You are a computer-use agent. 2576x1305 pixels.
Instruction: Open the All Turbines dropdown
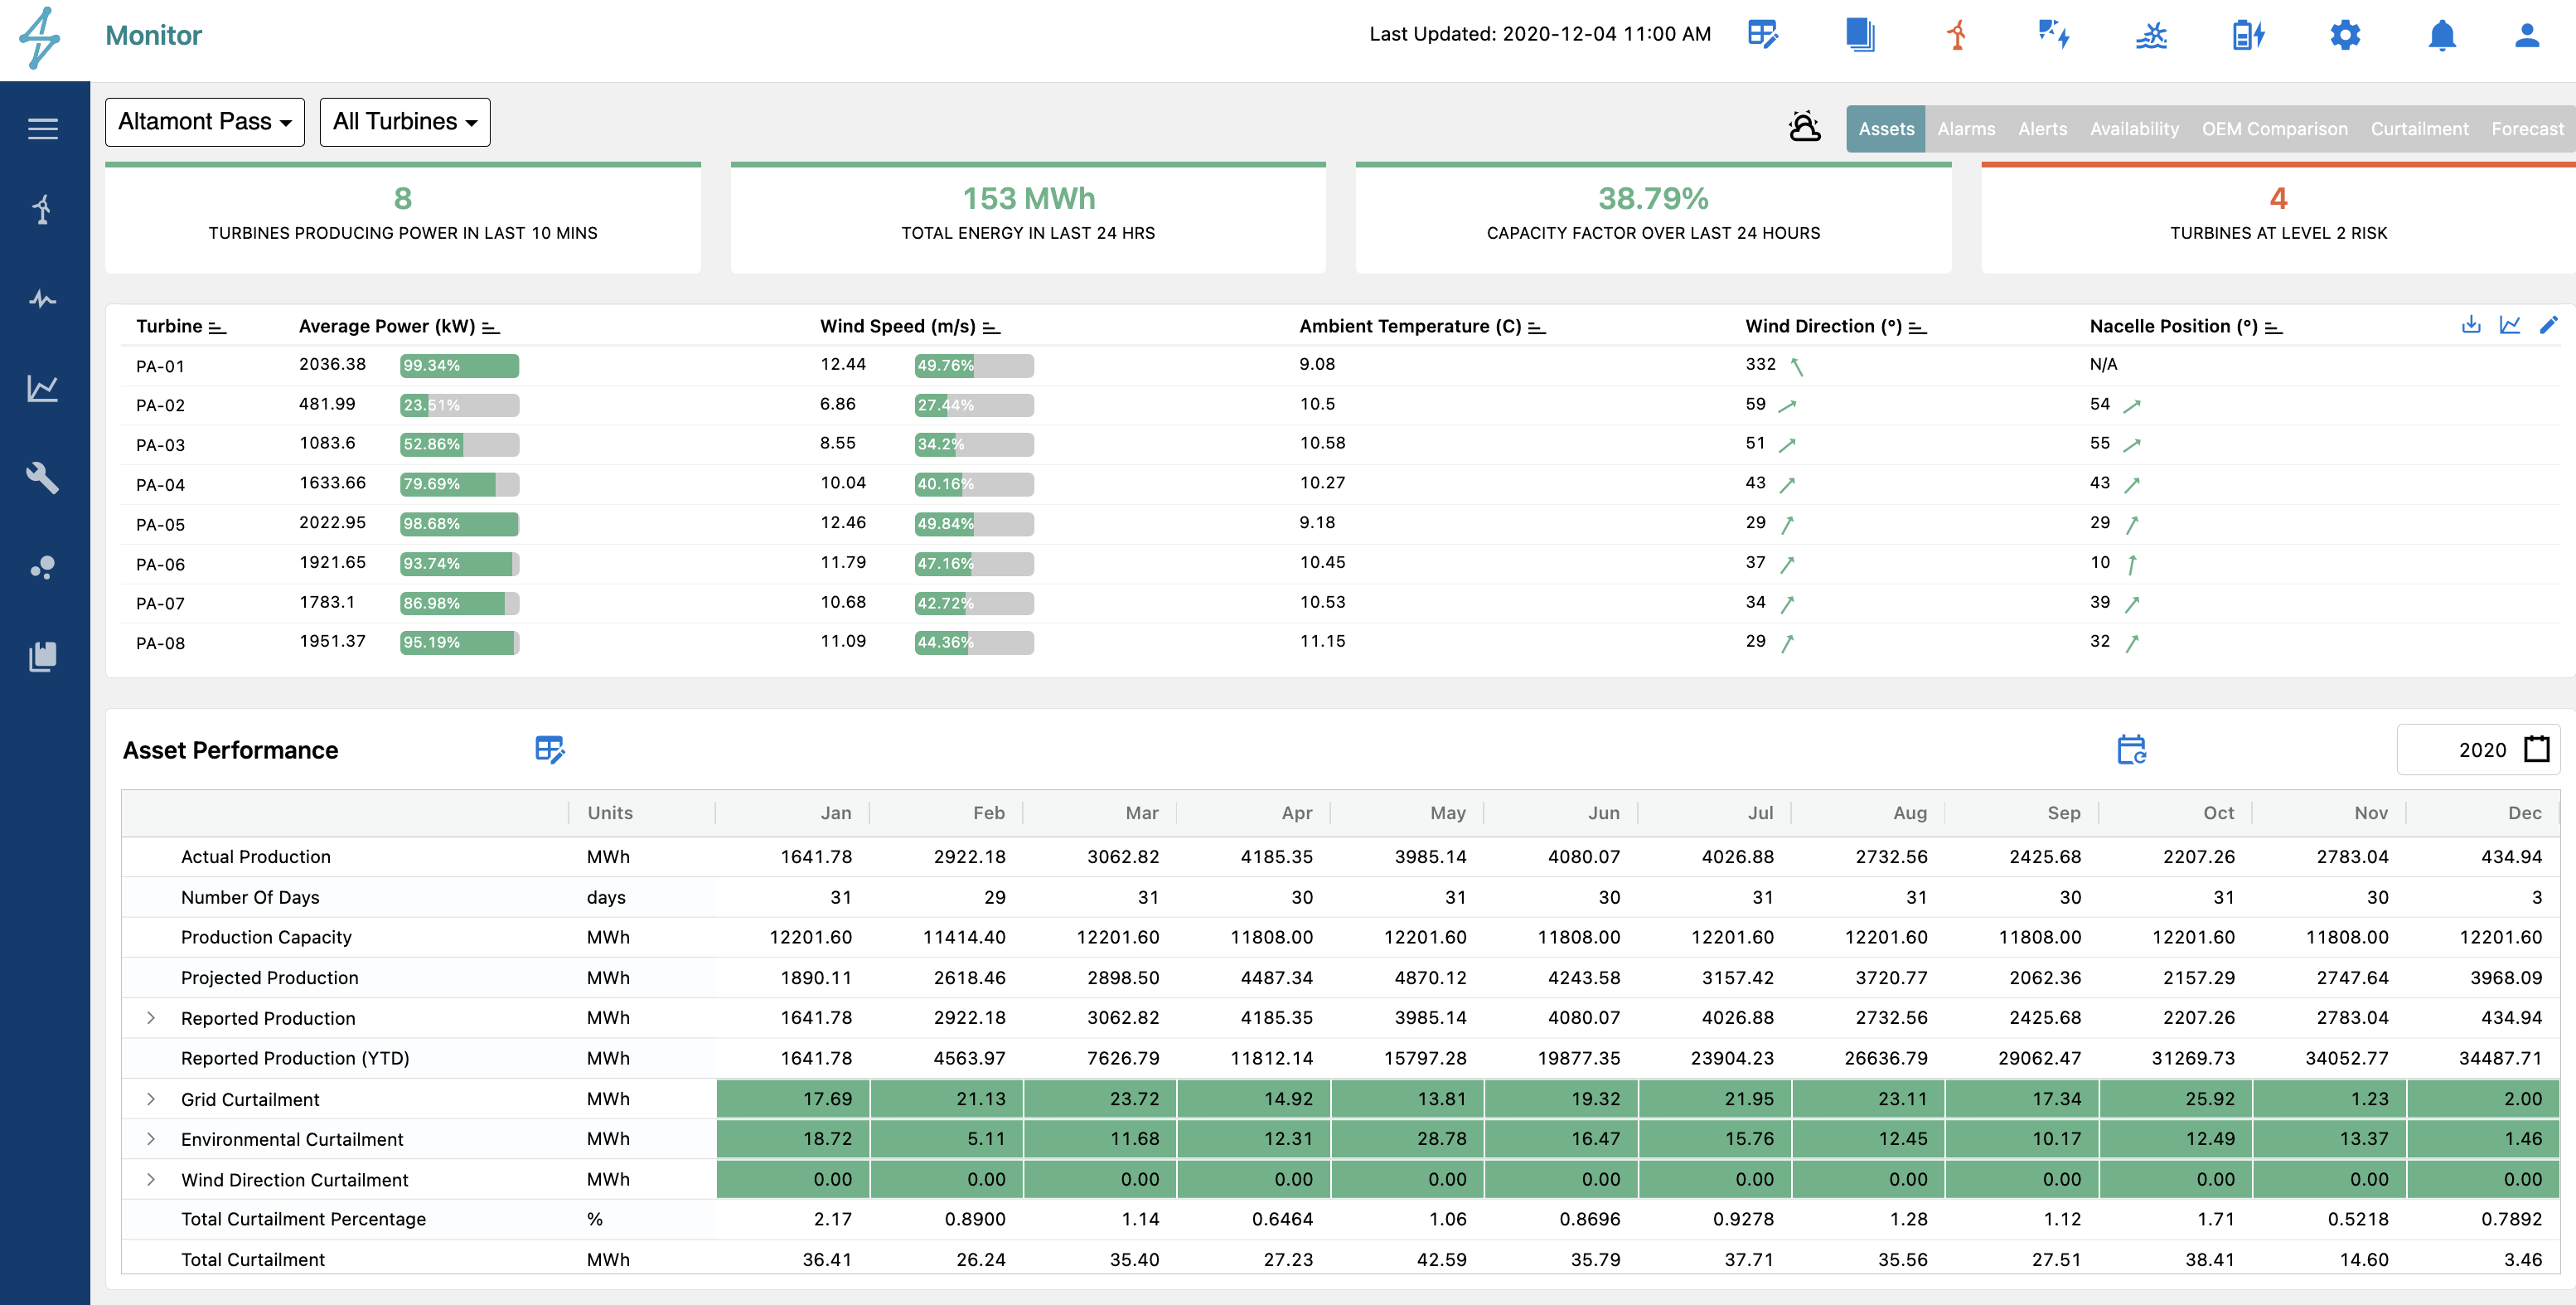(x=405, y=122)
